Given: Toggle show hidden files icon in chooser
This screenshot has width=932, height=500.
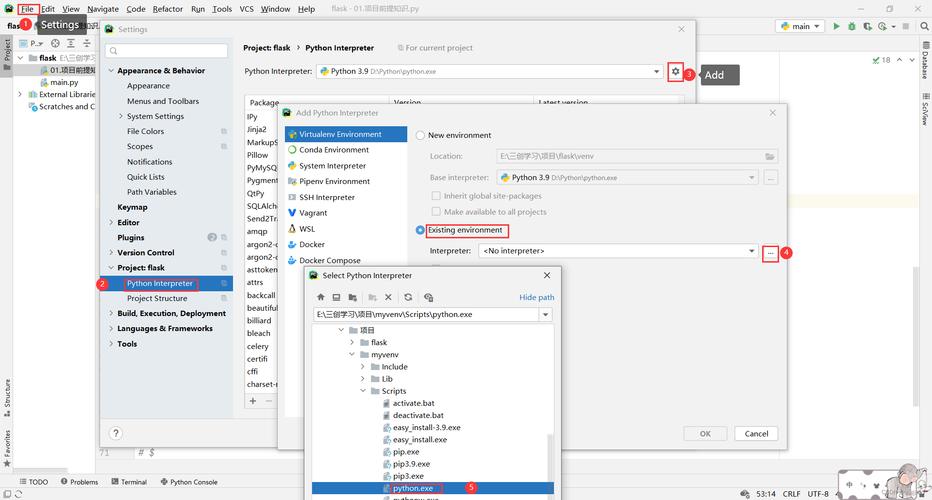Looking at the screenshot, I should point(429,297).
